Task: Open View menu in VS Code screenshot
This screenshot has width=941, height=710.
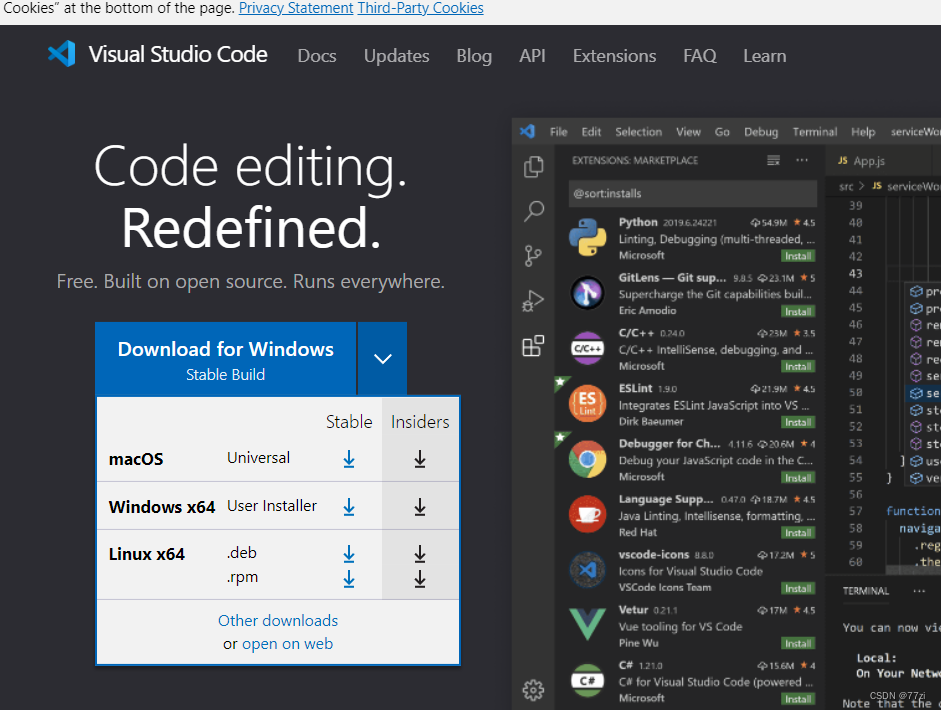Action: point(688,131)
